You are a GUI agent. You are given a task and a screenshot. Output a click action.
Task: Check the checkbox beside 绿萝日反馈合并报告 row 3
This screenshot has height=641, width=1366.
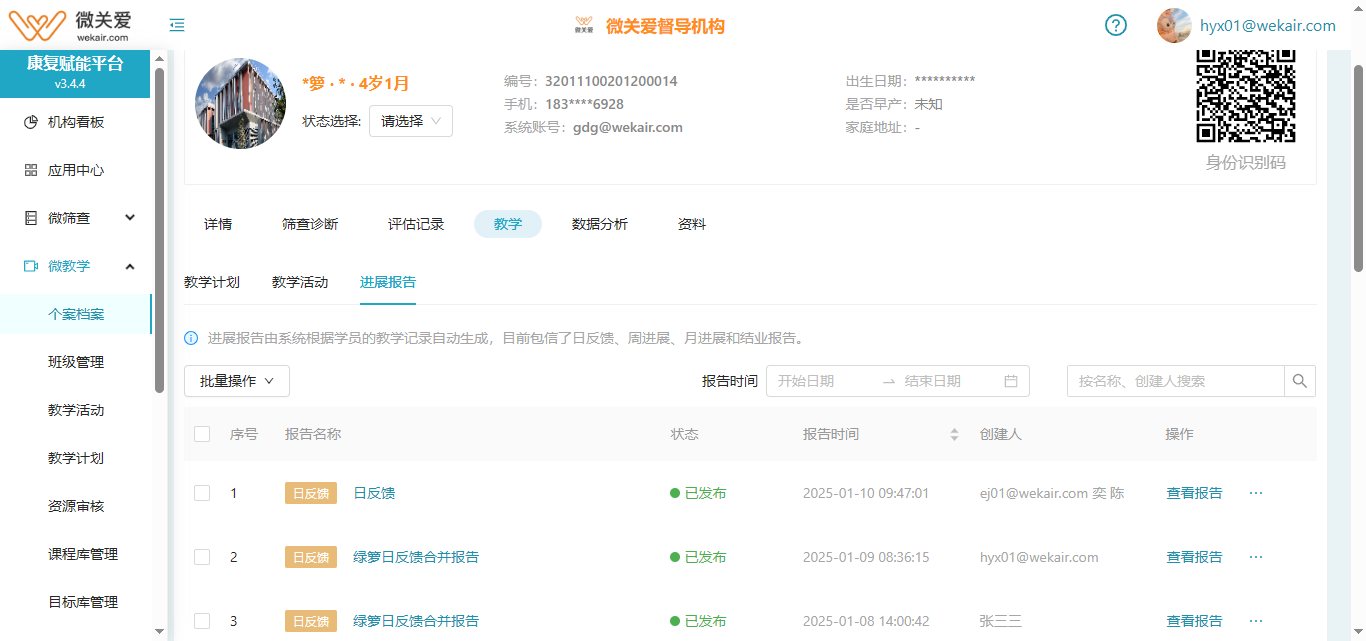[x=201, y=620]
